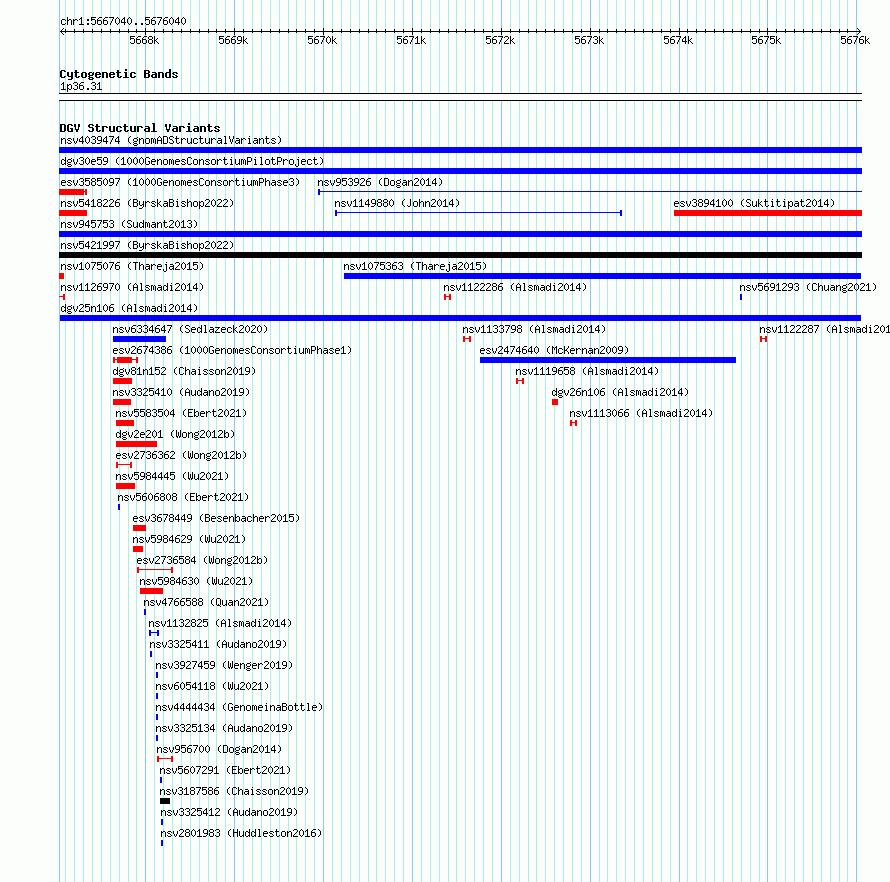Open nsv956700 Dogan2014 label
This screenshot has height=882, width=890.
point(219,749)
